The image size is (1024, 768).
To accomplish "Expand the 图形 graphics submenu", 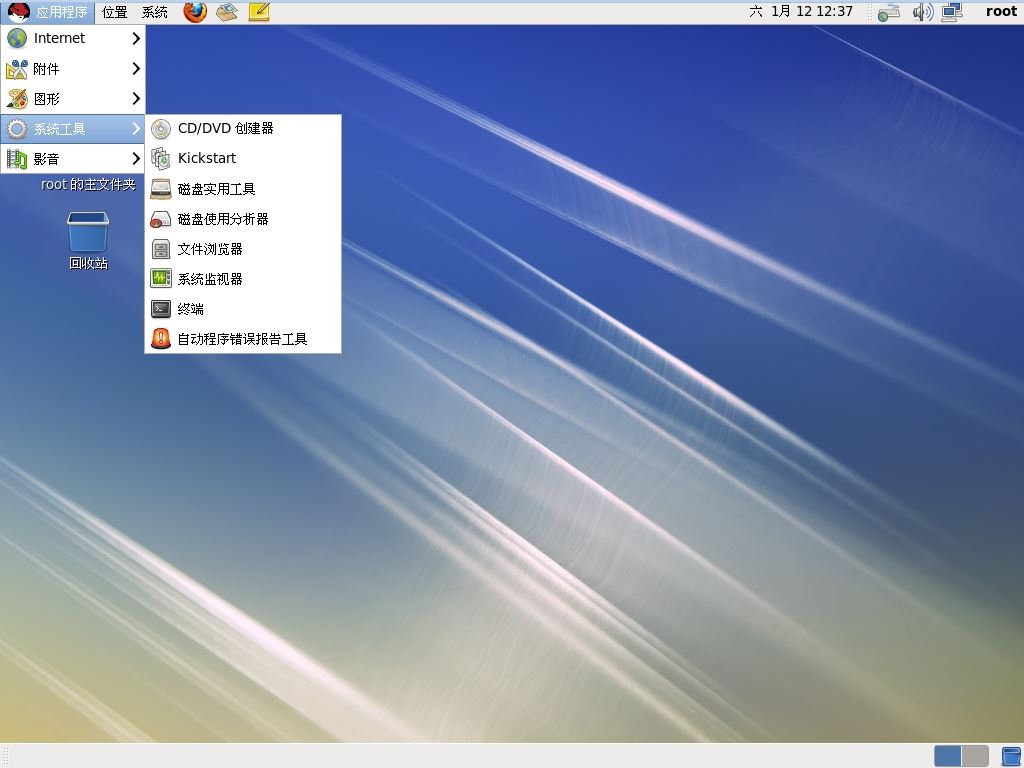I will 72,99.
